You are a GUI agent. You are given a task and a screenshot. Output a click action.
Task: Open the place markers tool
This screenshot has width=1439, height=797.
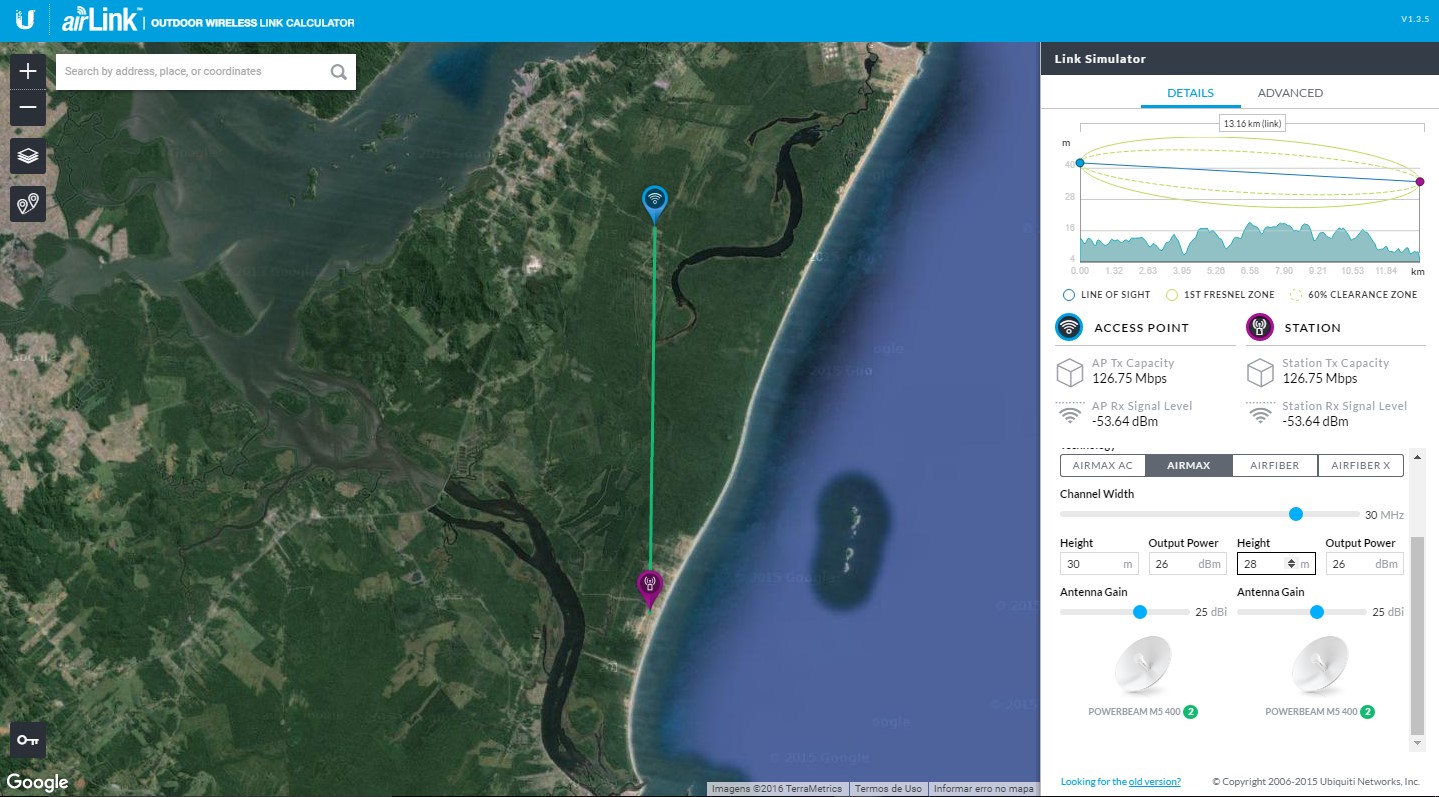point(28,204)
